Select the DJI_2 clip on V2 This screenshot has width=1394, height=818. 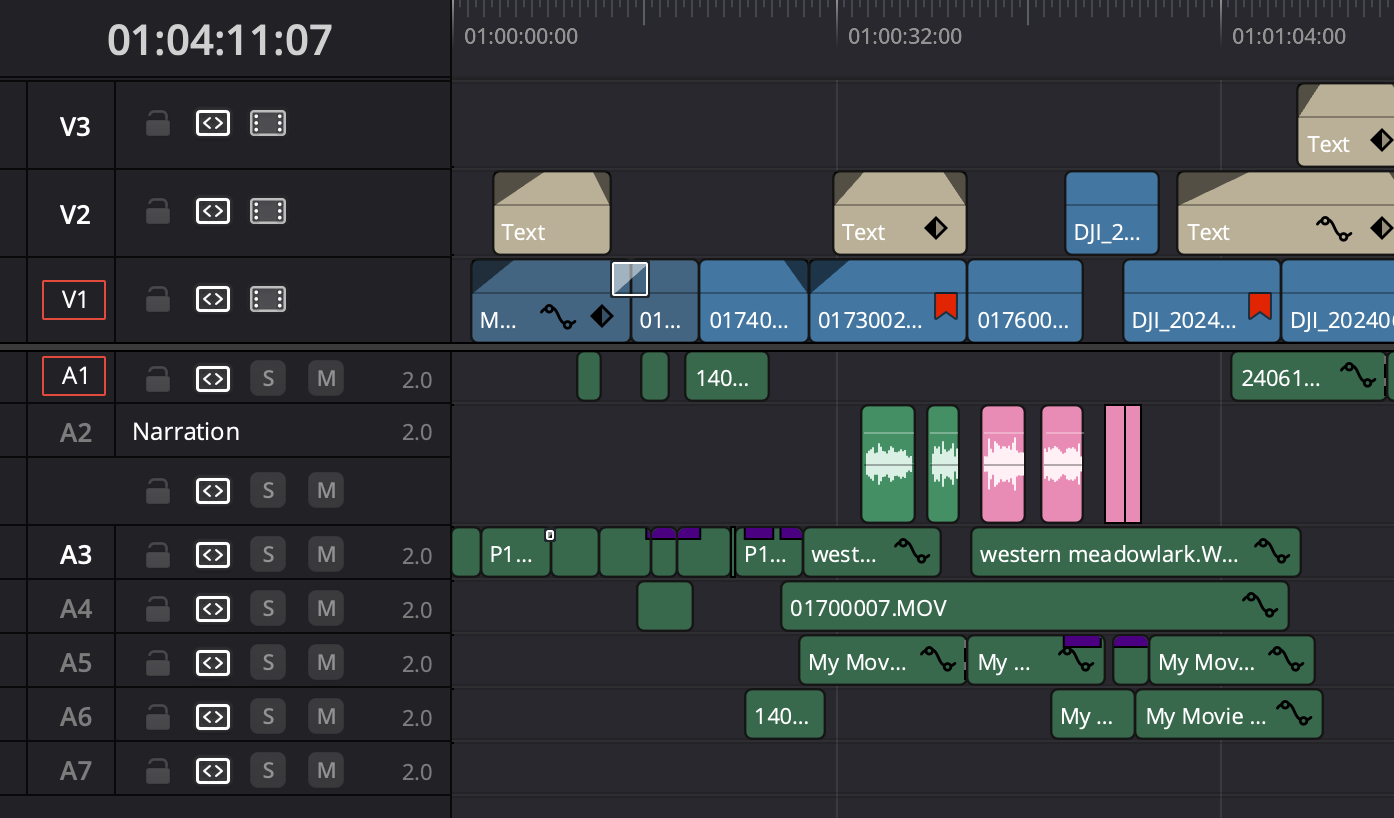coord(1112,212)
